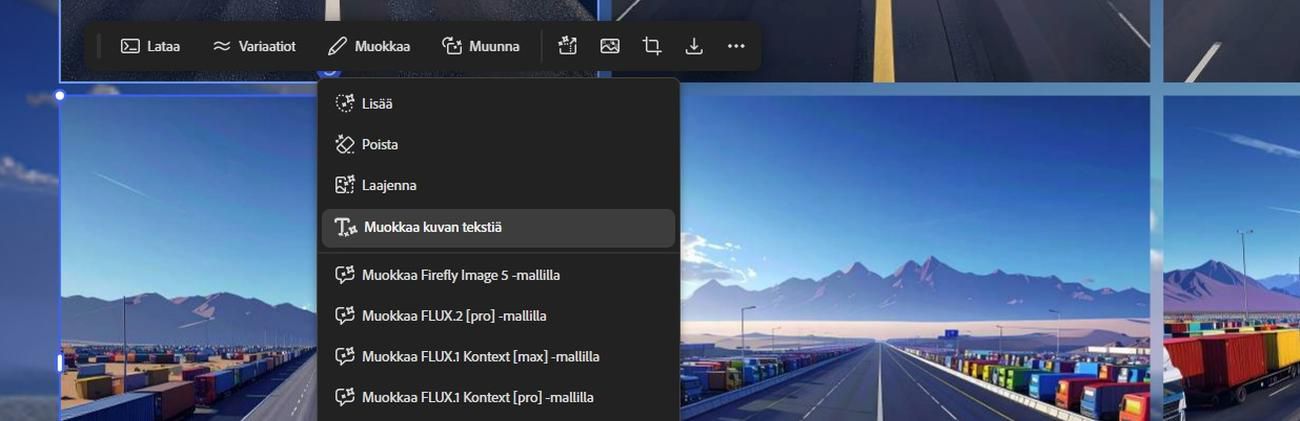Select Muokkaa kuvan tekstiä menu entry

coord(498,227)
